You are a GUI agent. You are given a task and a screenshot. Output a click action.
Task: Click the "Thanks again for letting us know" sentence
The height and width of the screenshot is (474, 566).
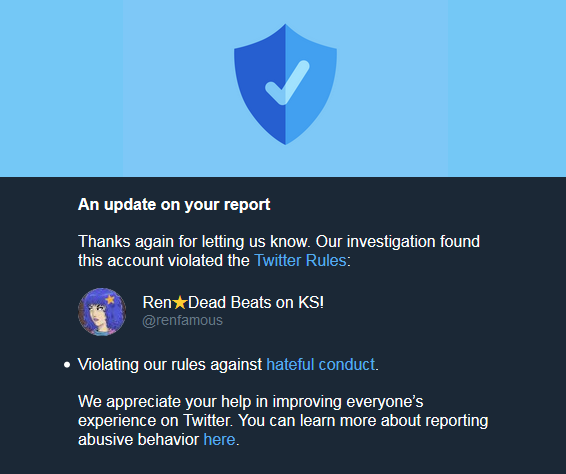coord(194,241)
